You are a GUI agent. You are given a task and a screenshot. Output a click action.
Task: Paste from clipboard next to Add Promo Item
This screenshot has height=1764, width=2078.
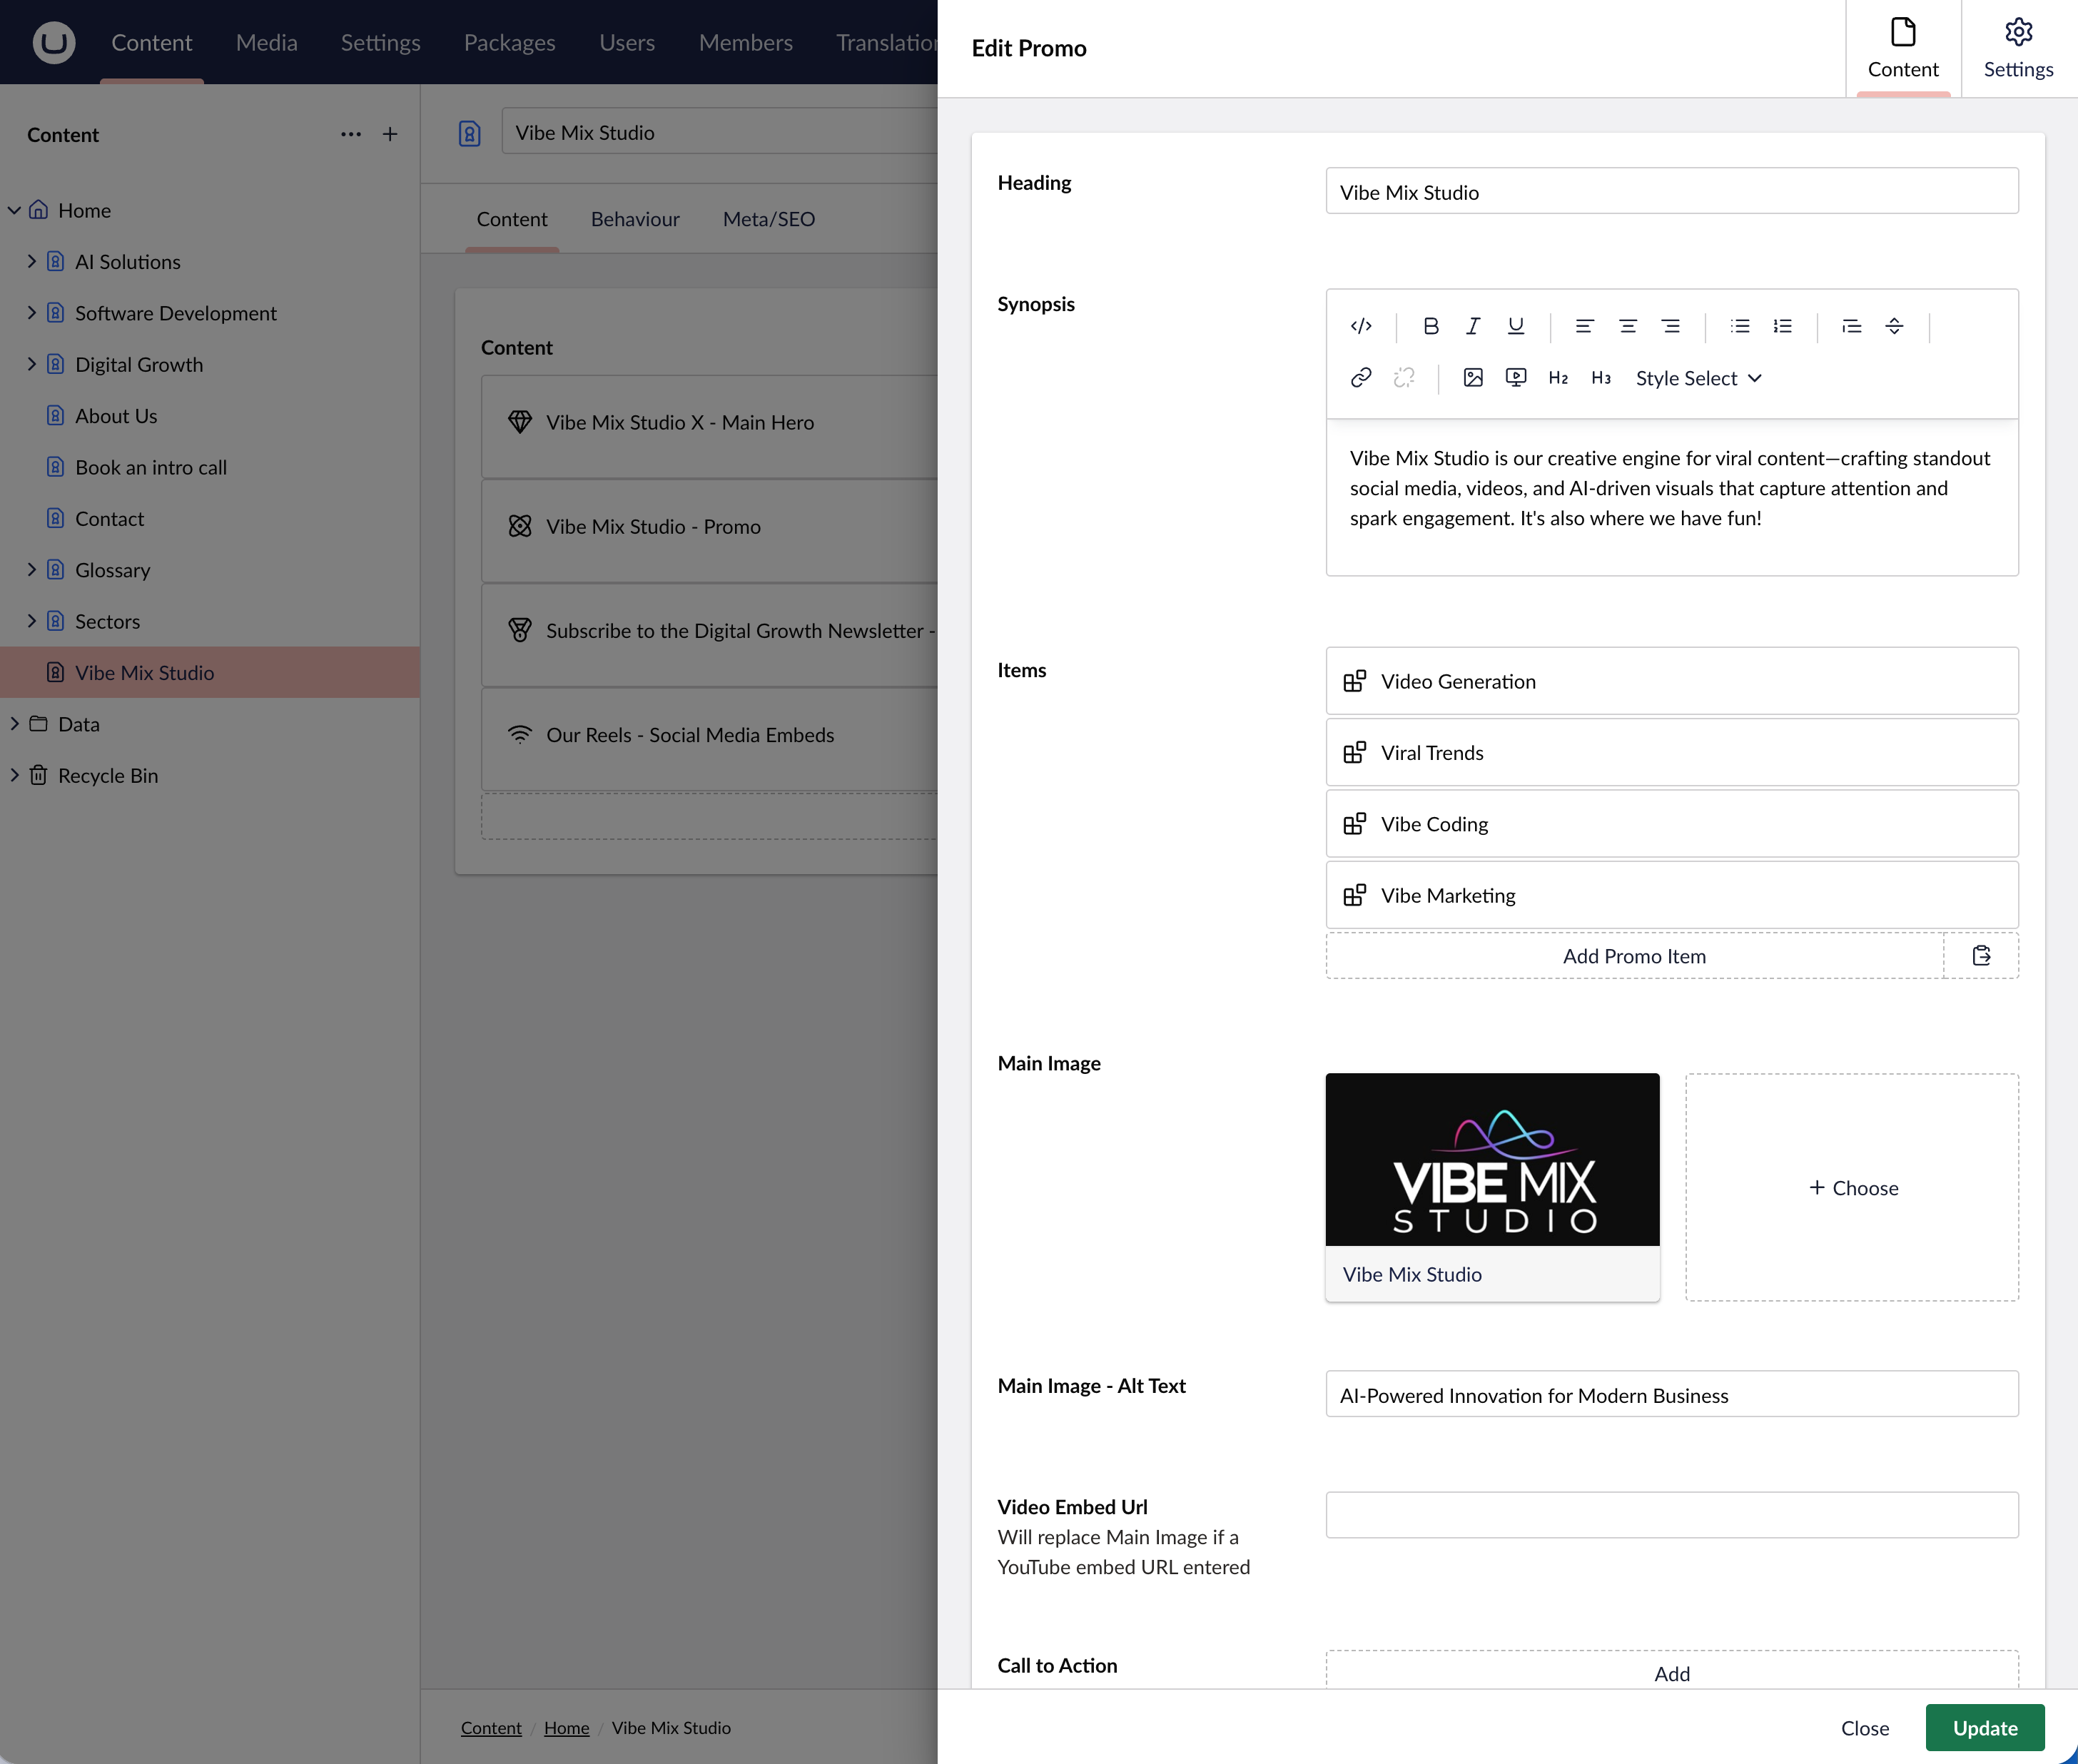click(x=1981, y=956)
